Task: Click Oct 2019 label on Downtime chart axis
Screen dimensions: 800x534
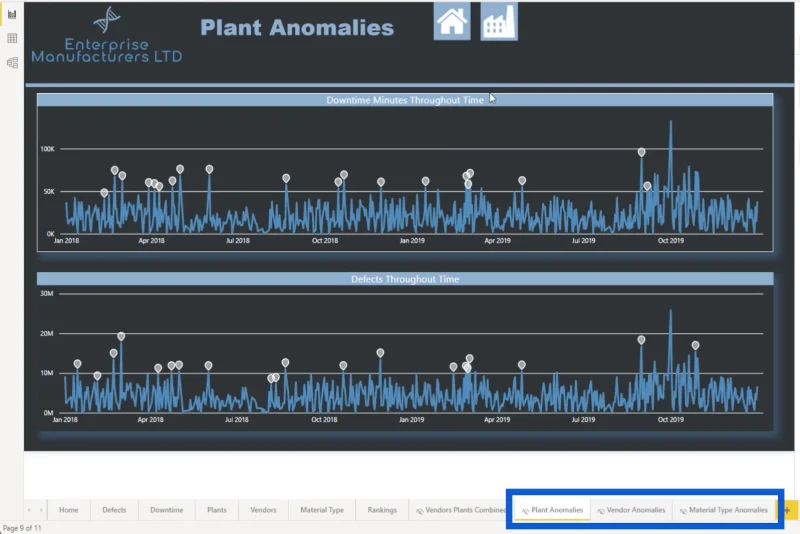Action: pos(670,240)
